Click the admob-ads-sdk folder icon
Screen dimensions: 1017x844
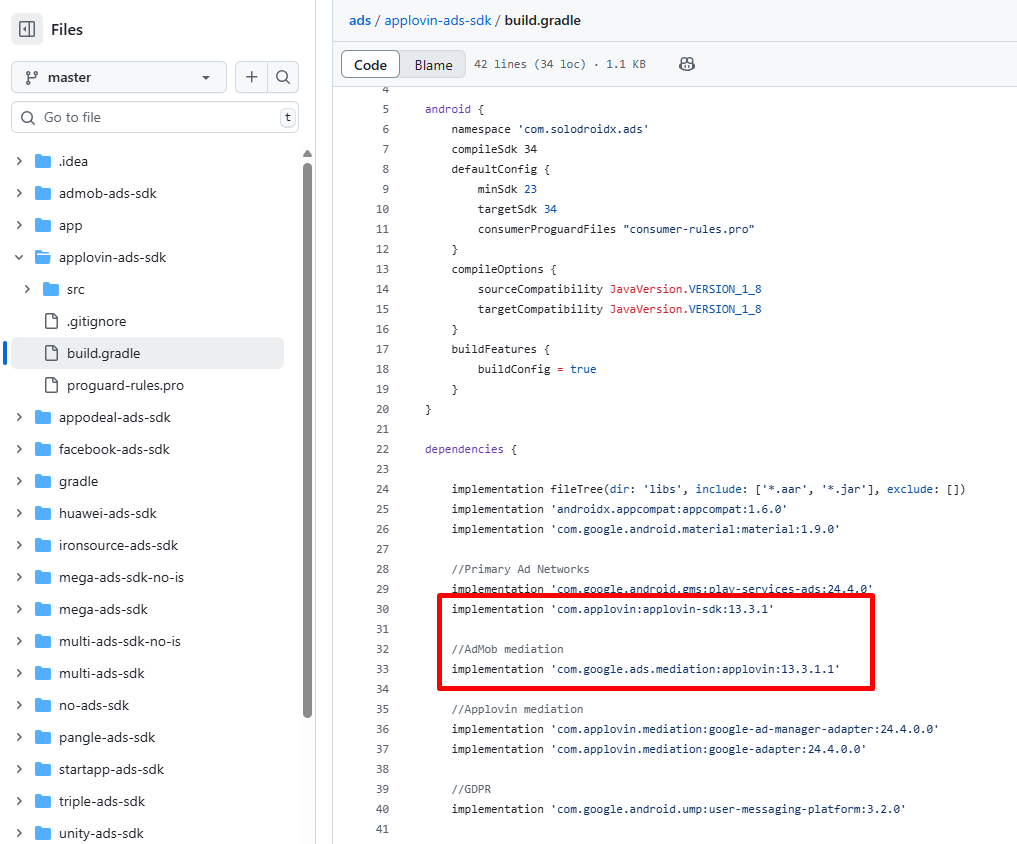pos(43,193)
